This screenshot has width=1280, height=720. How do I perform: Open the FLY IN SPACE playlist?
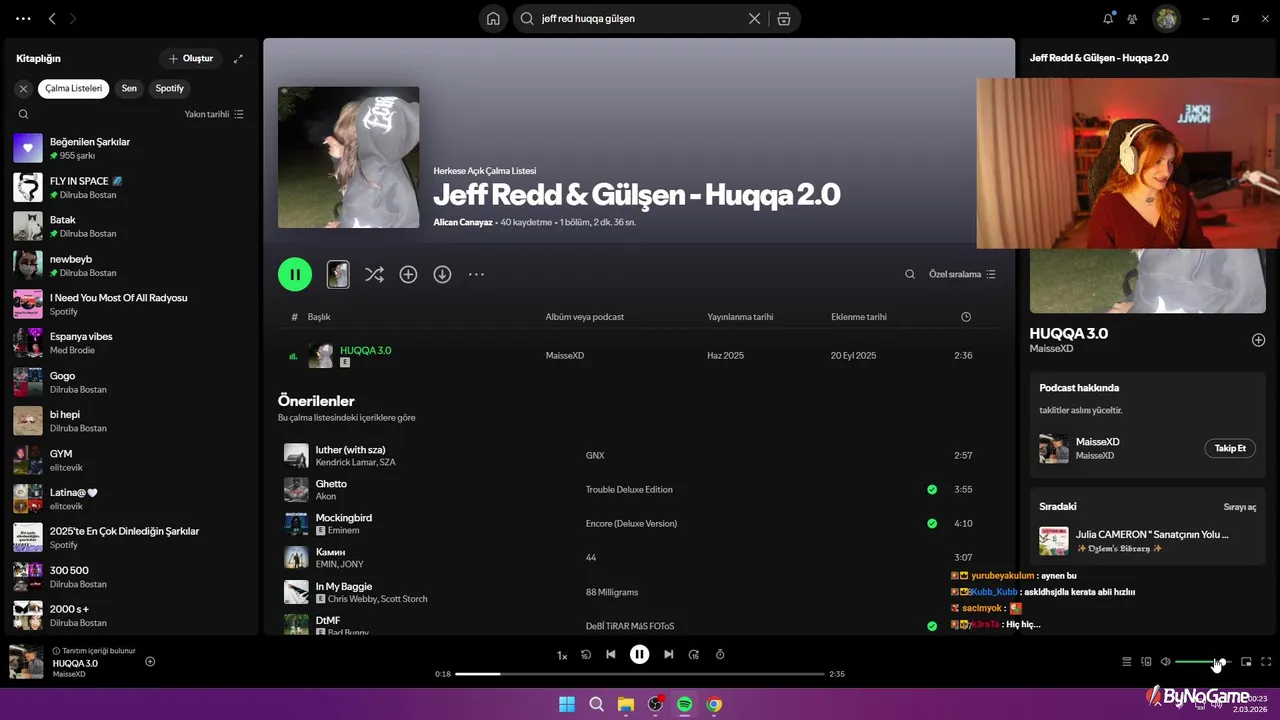(130, 187)
